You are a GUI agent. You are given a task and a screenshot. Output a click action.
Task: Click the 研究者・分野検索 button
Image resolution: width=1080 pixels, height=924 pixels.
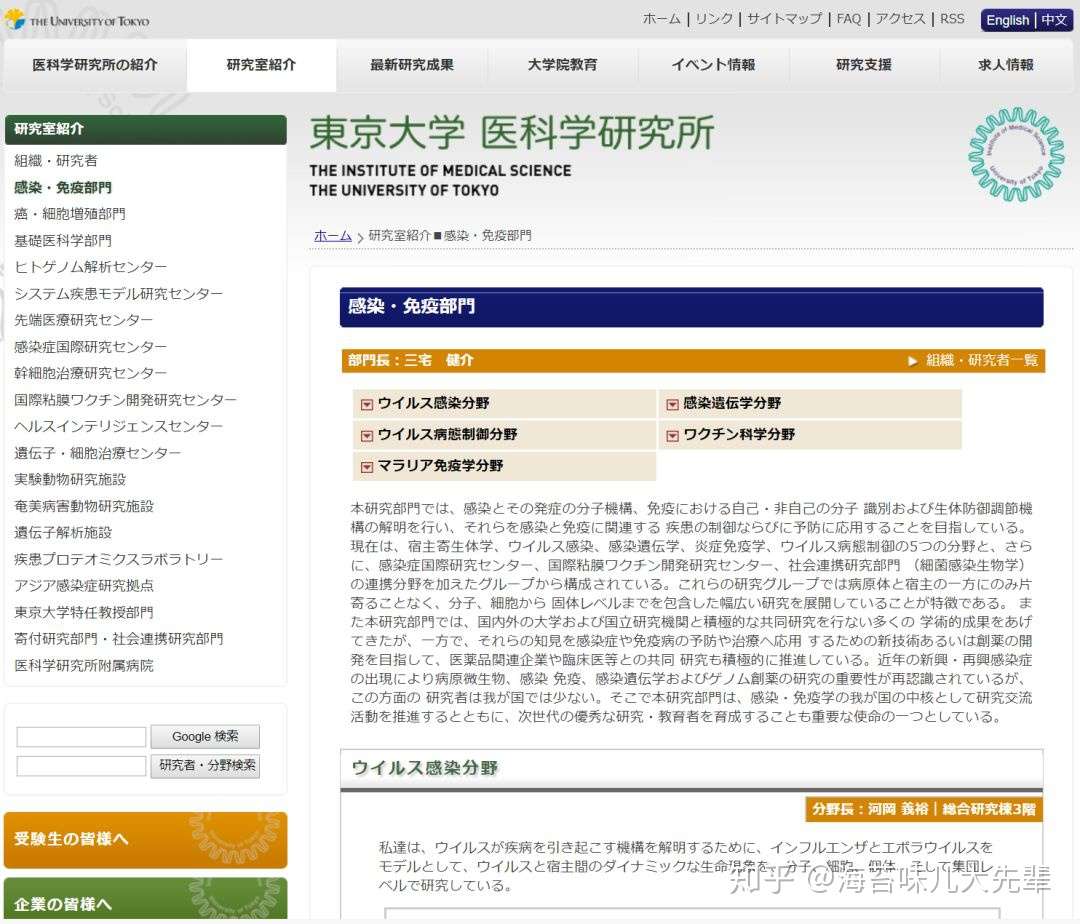[205, 766]
